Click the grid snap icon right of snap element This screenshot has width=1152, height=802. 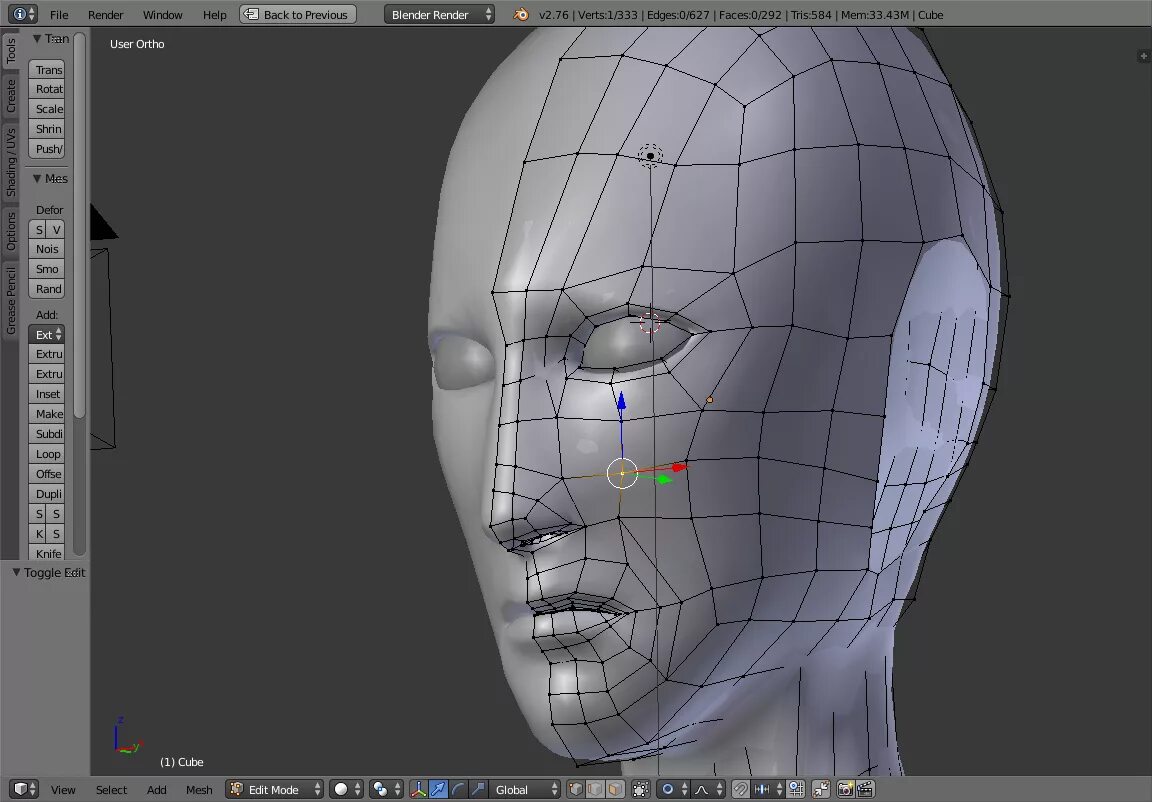click(796, 790)
